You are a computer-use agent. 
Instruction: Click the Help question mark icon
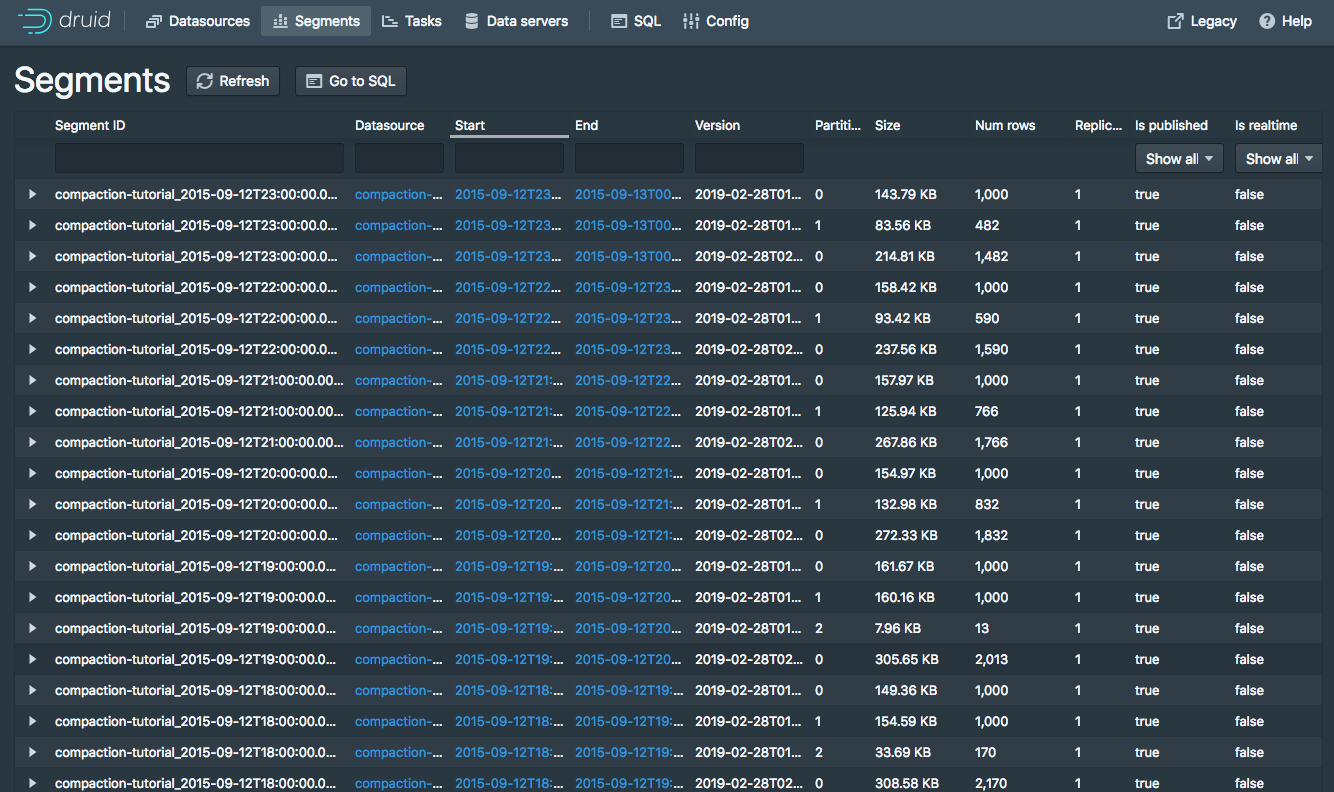tap(1267, 21)
